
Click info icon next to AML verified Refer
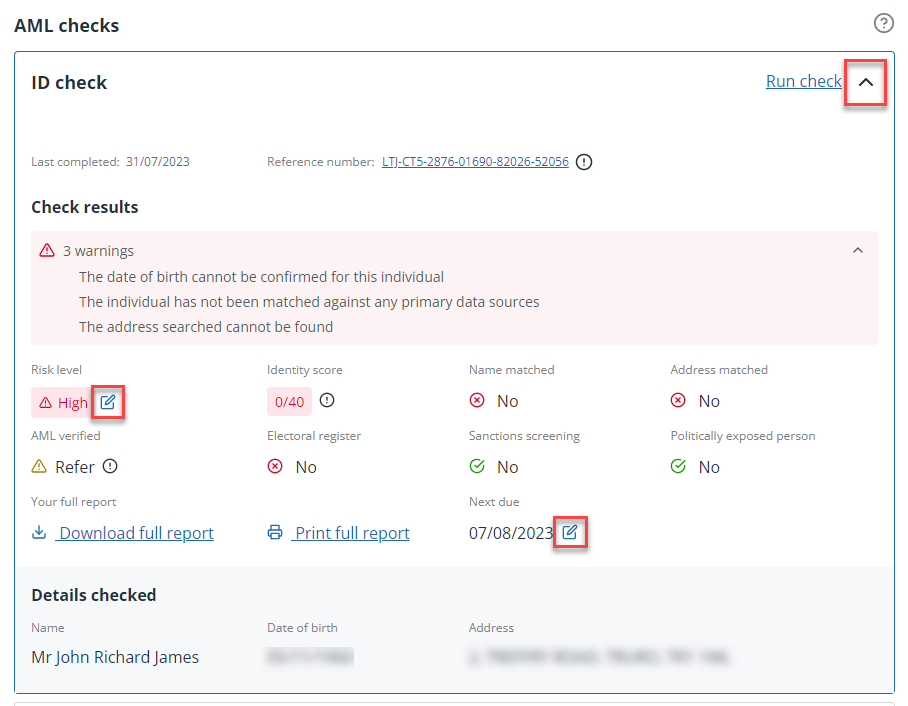(110, 467)
